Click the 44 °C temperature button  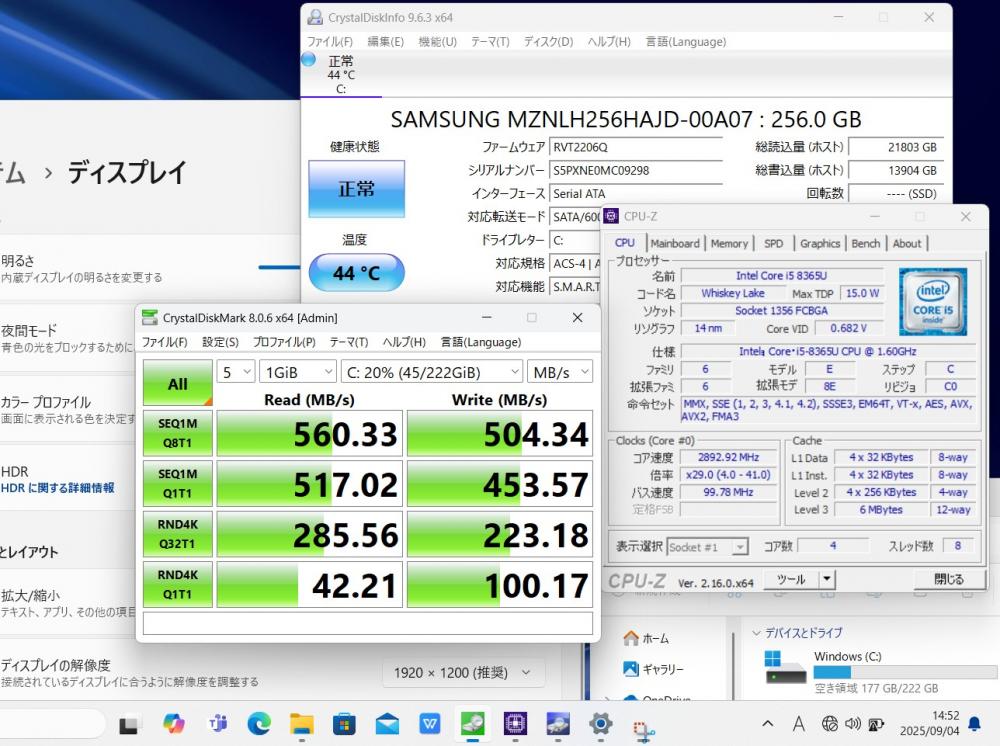[357, 273]
